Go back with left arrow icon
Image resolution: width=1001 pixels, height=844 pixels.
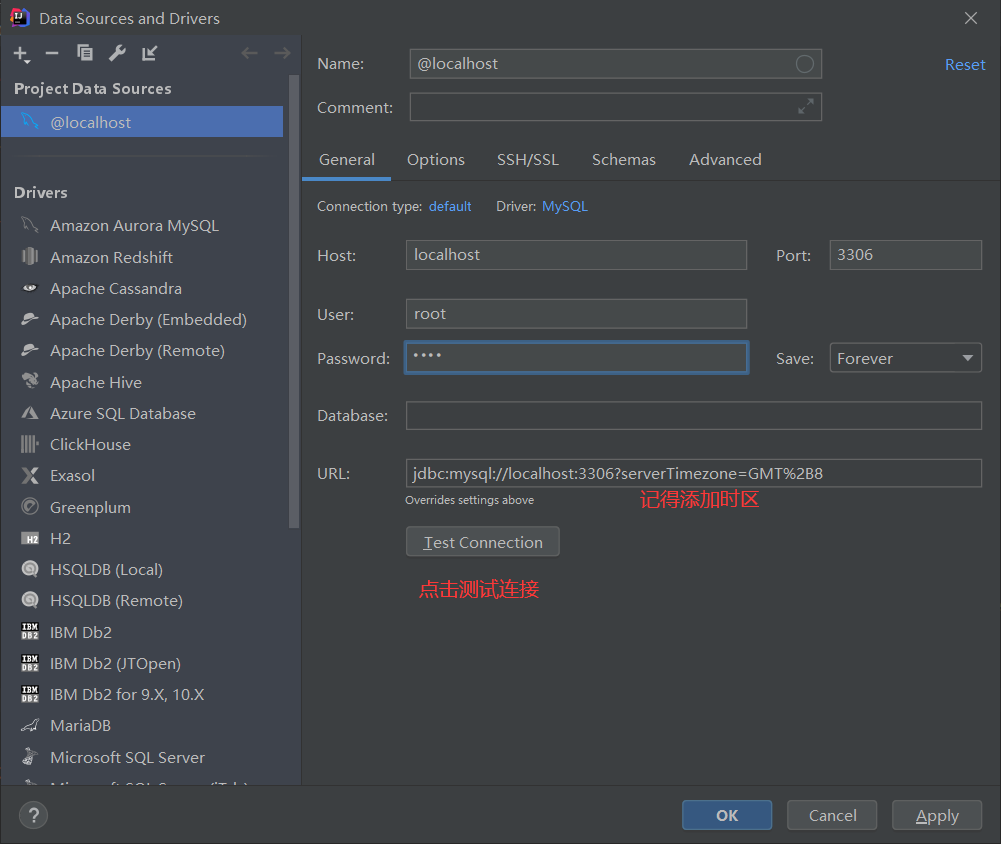coord(249,53)
